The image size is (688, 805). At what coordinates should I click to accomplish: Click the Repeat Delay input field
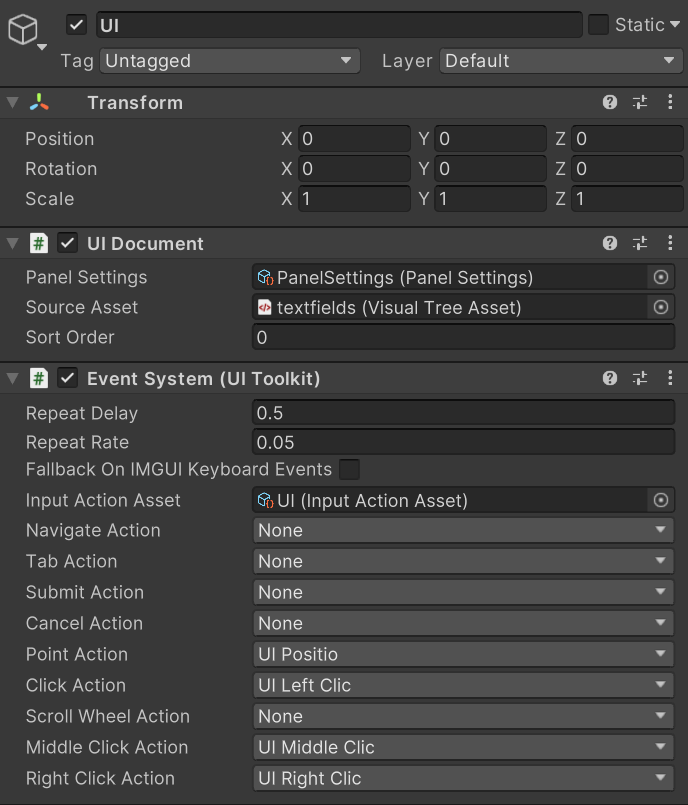464,413
